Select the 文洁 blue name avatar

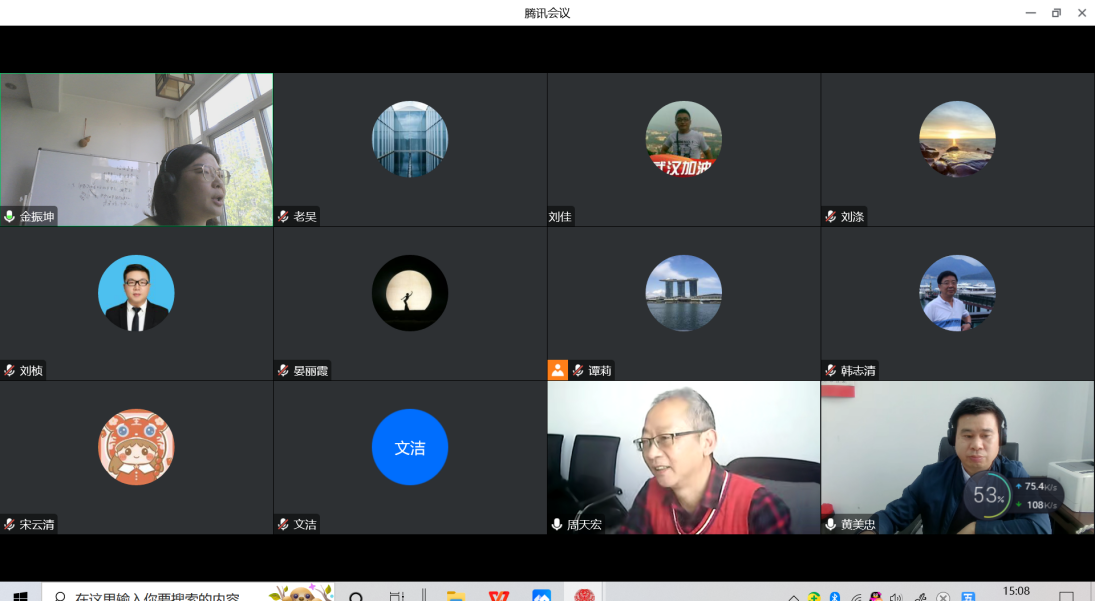(410, 447)
